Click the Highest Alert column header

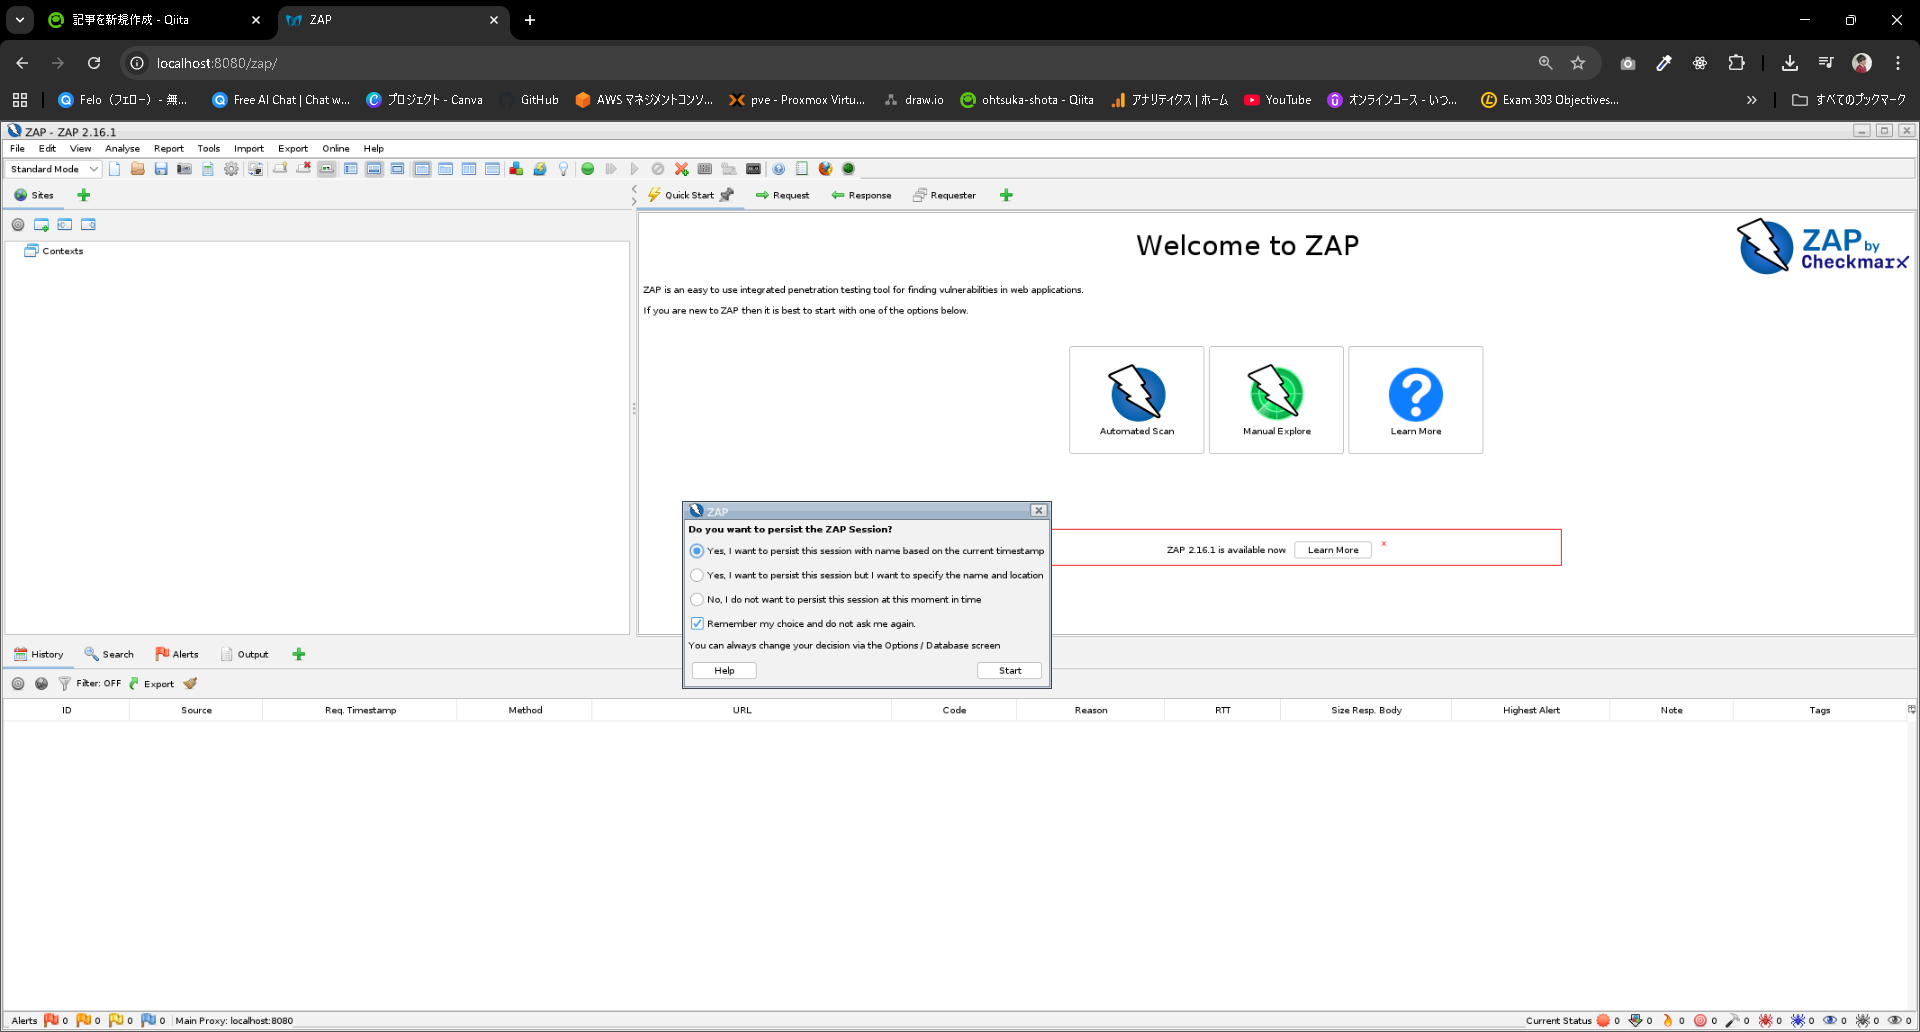(1530, 710)
